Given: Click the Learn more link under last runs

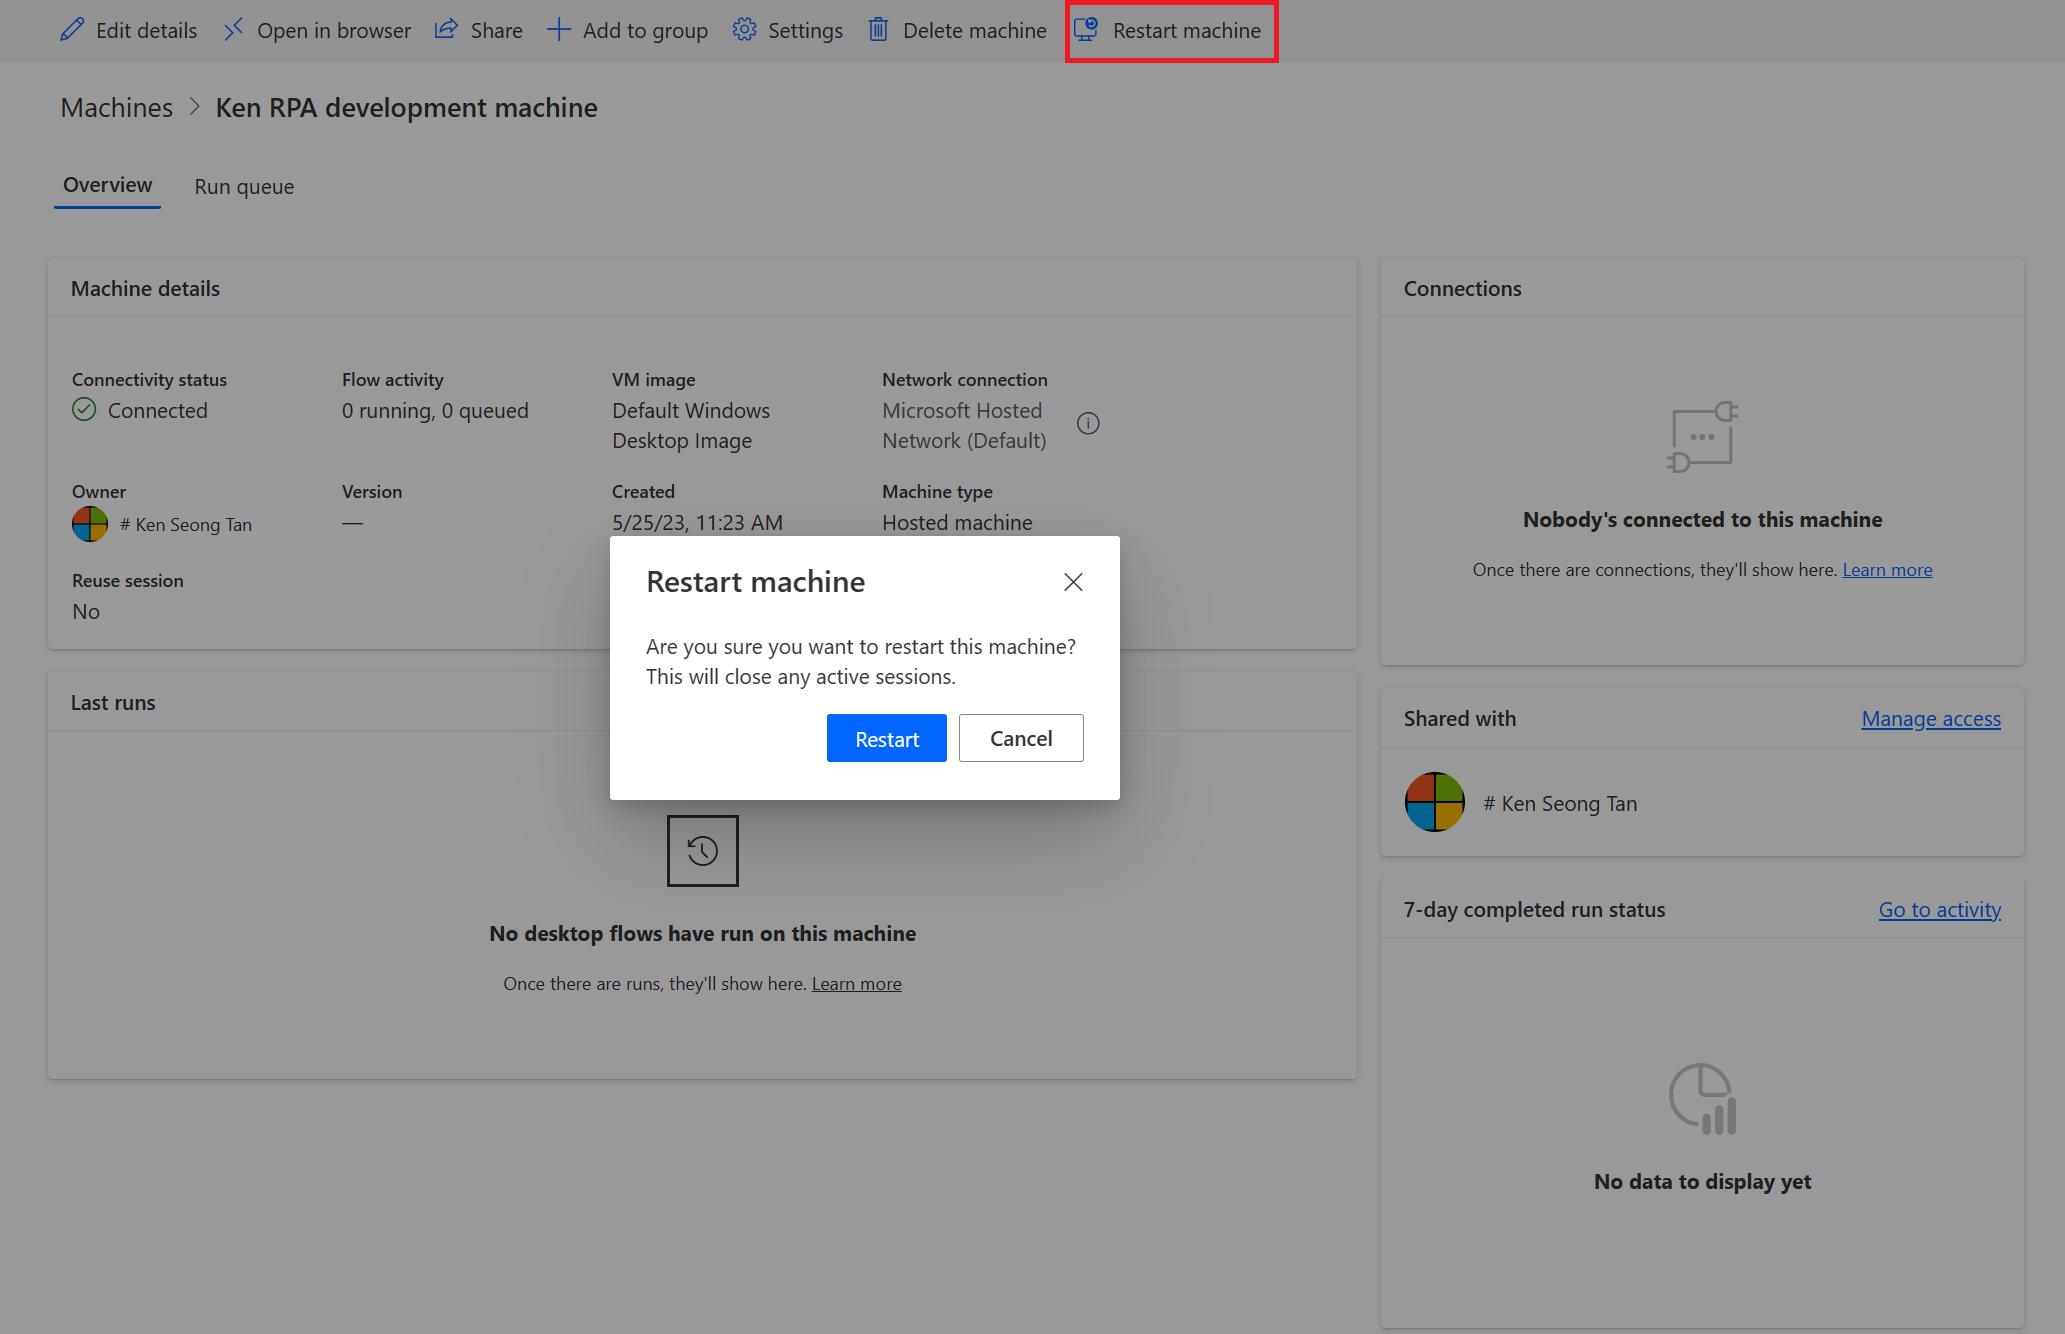Looking at the screenshot, I should tap(856, 982).
